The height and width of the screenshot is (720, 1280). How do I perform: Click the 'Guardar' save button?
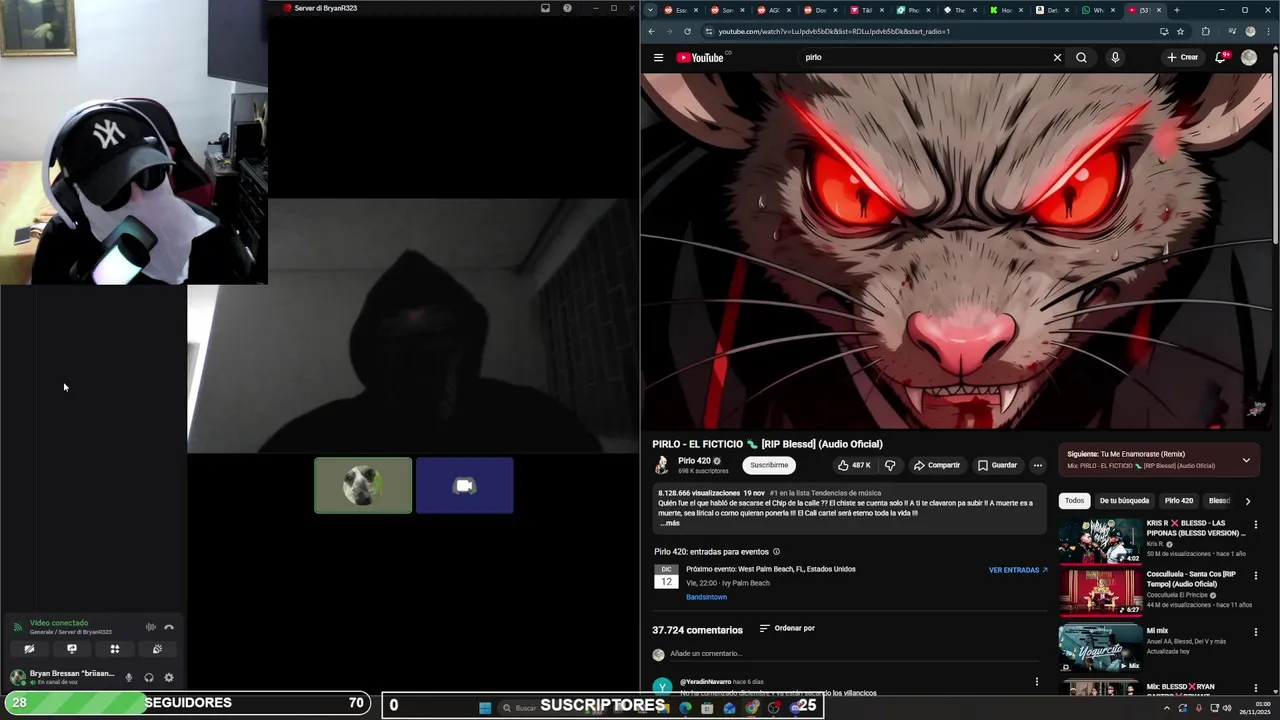pyautogui.click(x=997, y=465)
